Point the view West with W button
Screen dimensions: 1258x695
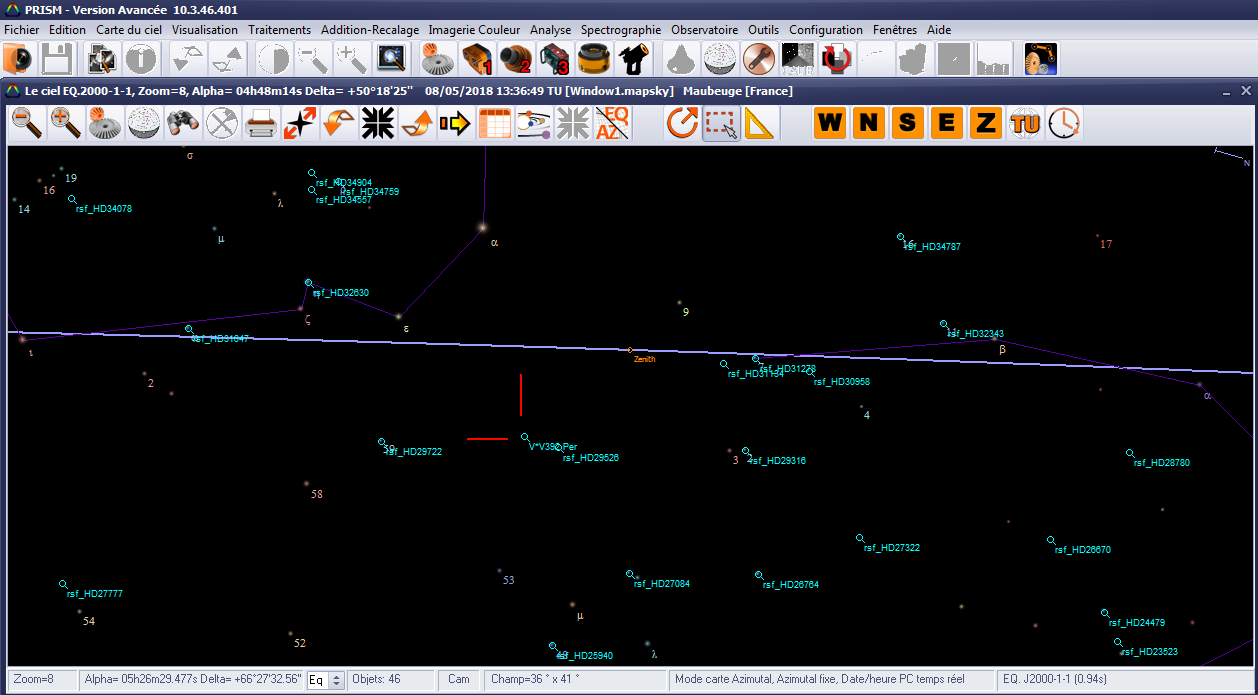(830, 124)
